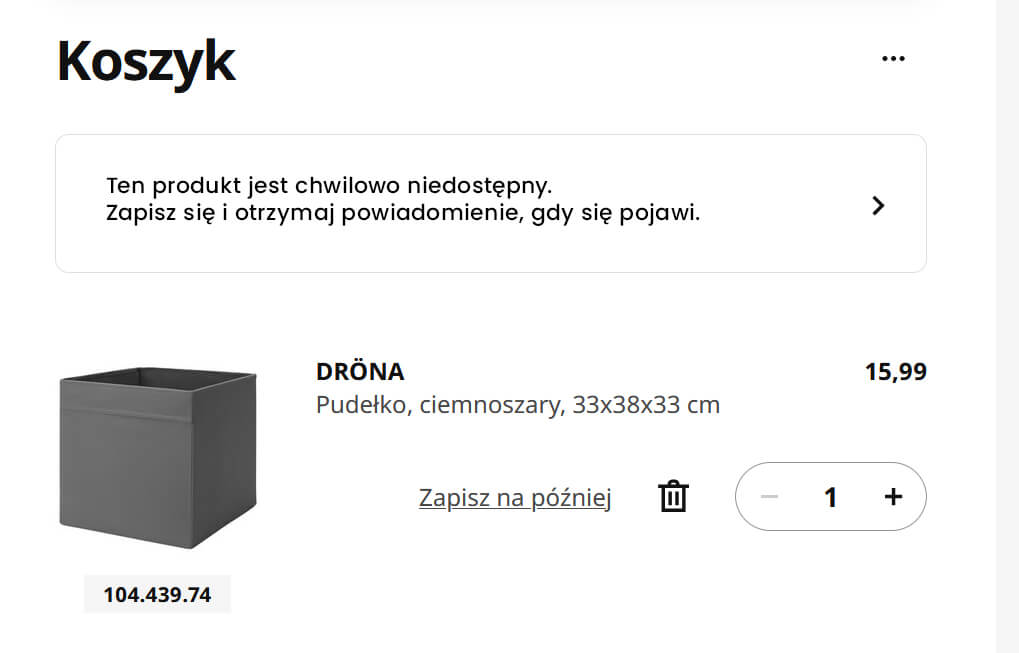Click the Koszyk heading
This screenshot has width=1019, height=653.
[x=147, y=61]
